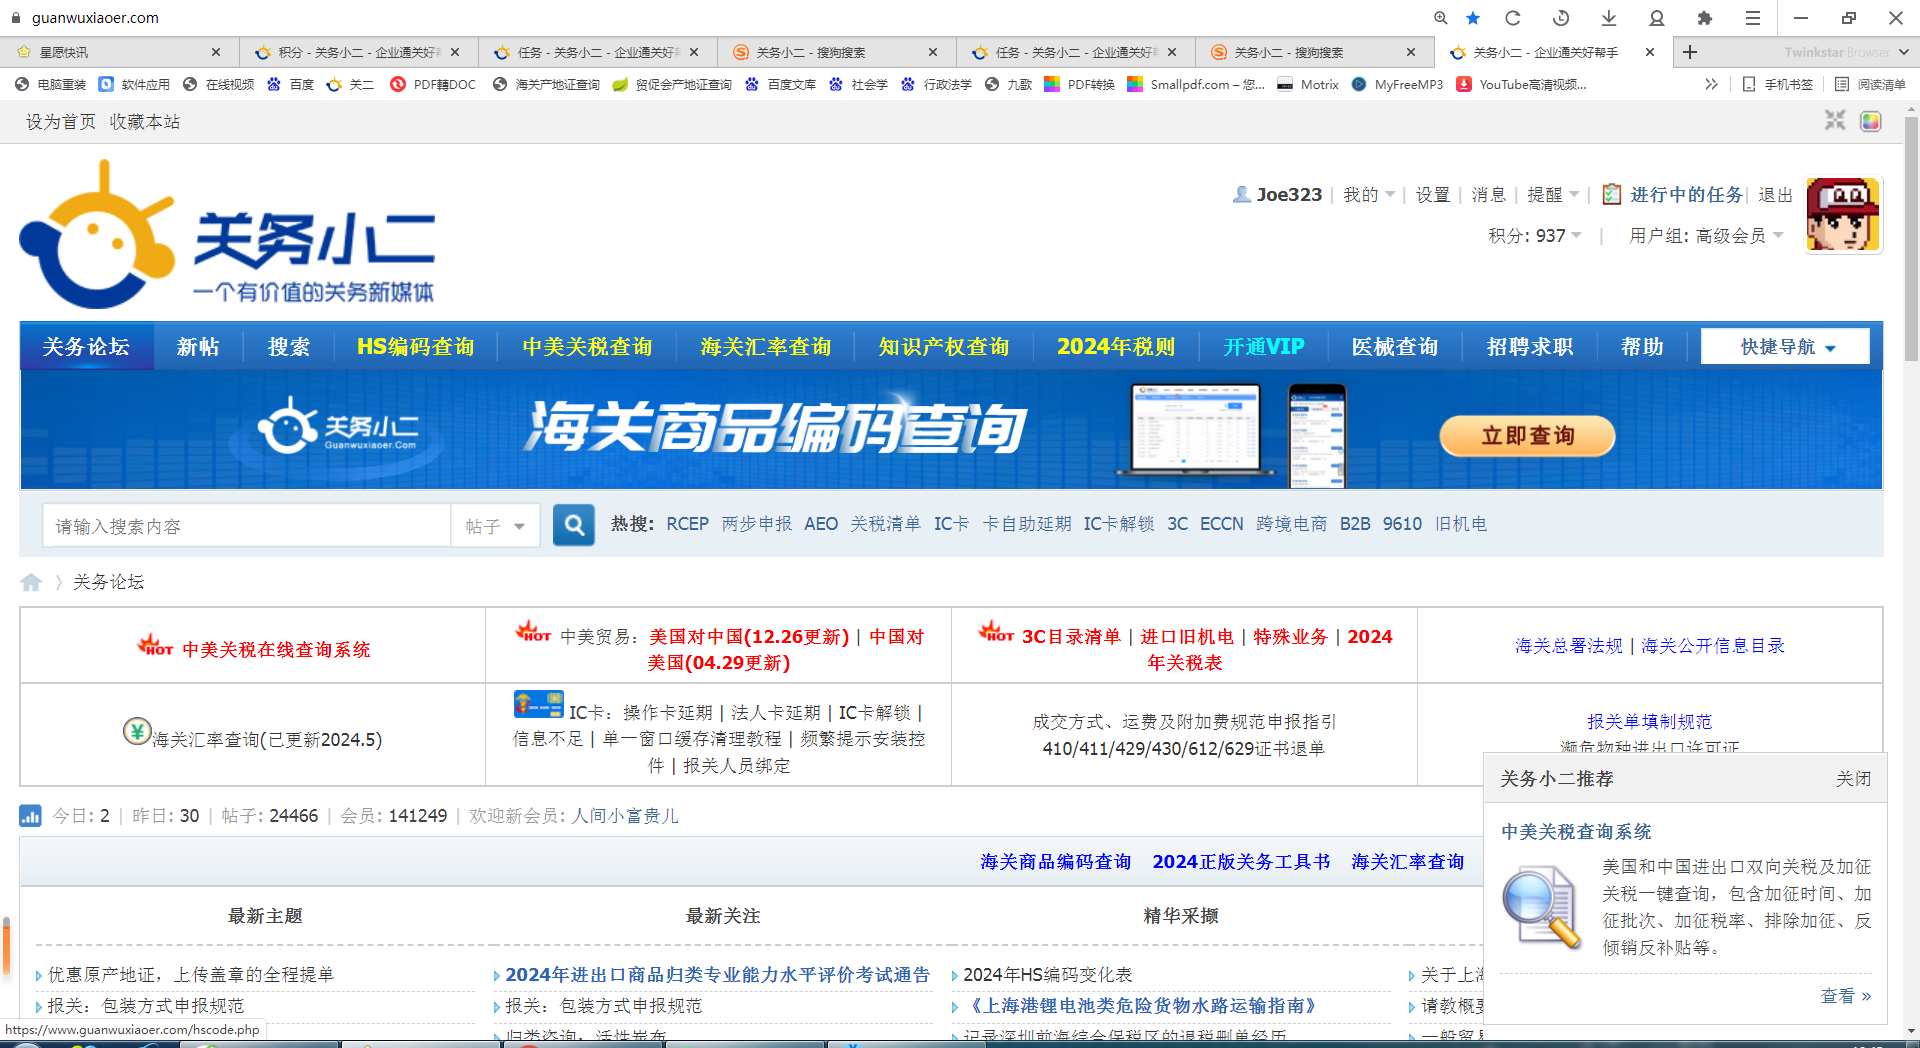Viewport: 1920px width, 1048px height.
Task: Click the IC card icon
Action: [x=538, y=705]
